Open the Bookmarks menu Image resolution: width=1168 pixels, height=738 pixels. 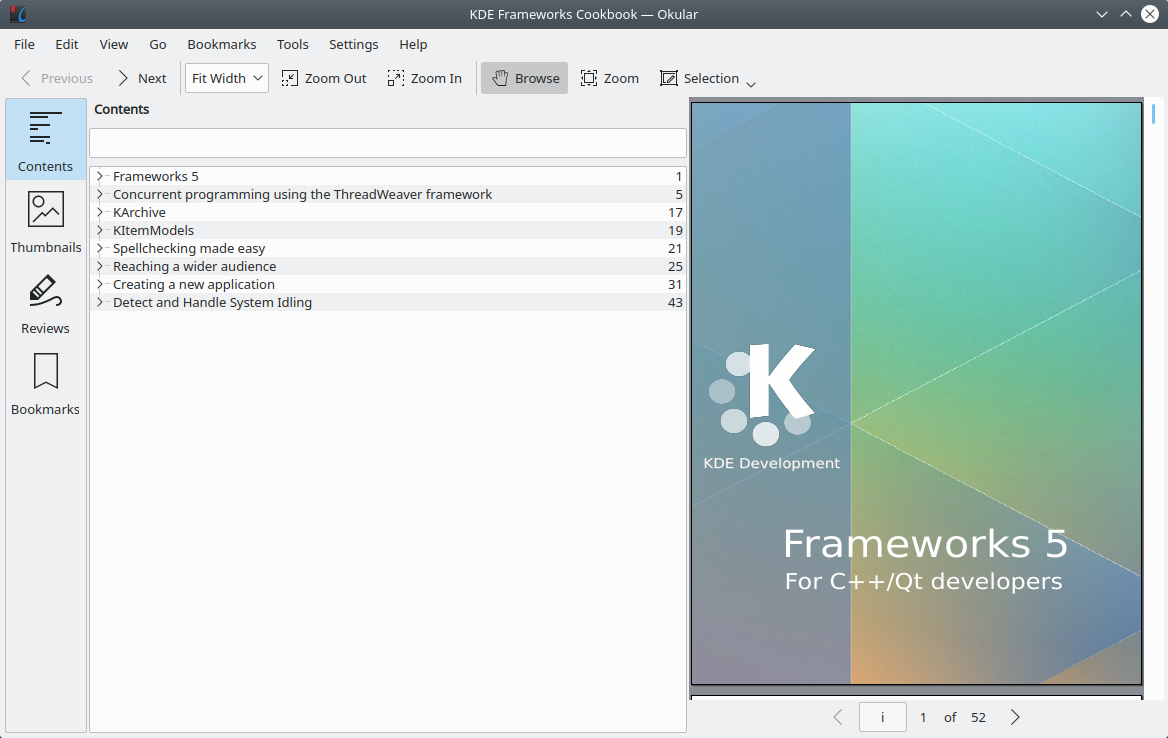[x=222, y=44]
